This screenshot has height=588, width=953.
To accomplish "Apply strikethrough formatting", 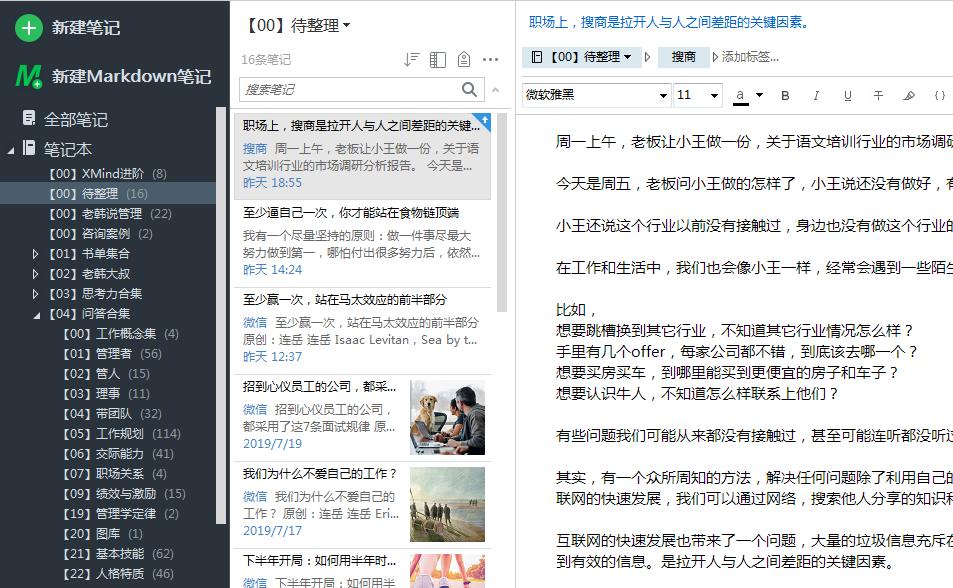I will pyautogui.click(x=878, y=95).
